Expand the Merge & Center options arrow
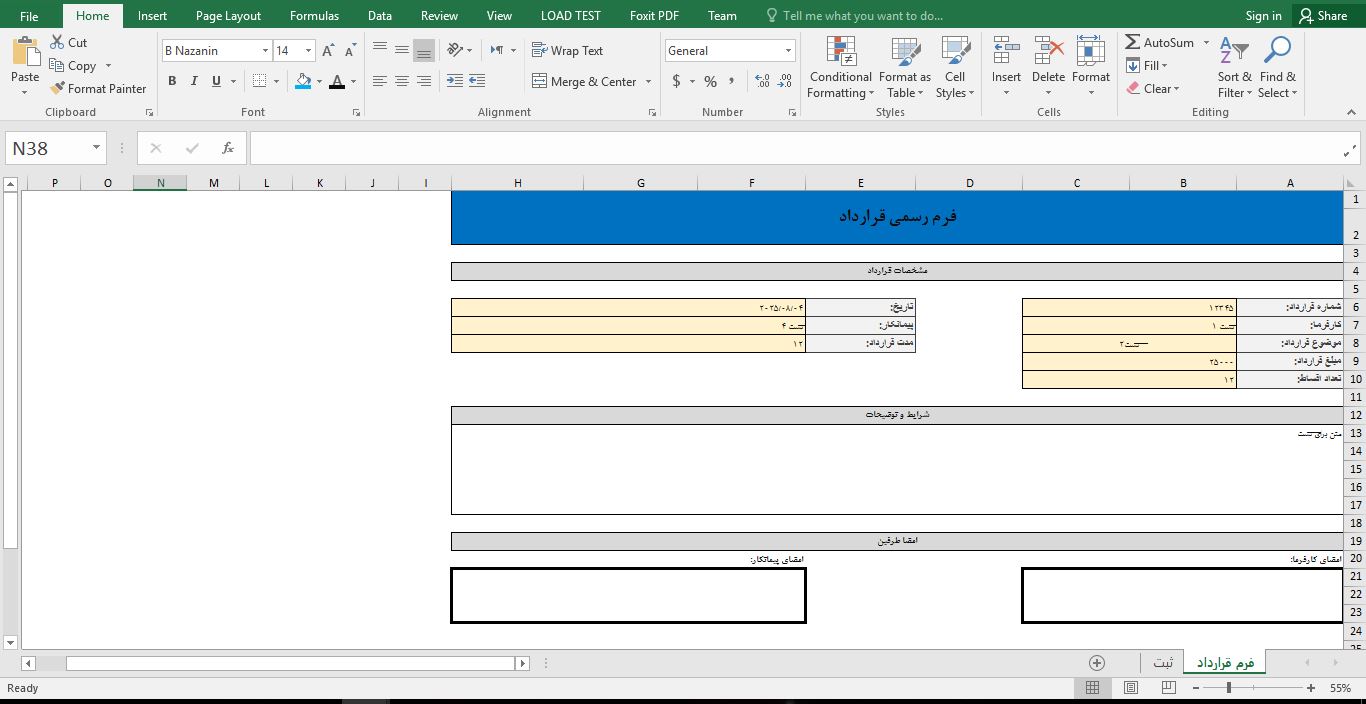The width and height of the screenshot is (1366, 704). point(648,82)
